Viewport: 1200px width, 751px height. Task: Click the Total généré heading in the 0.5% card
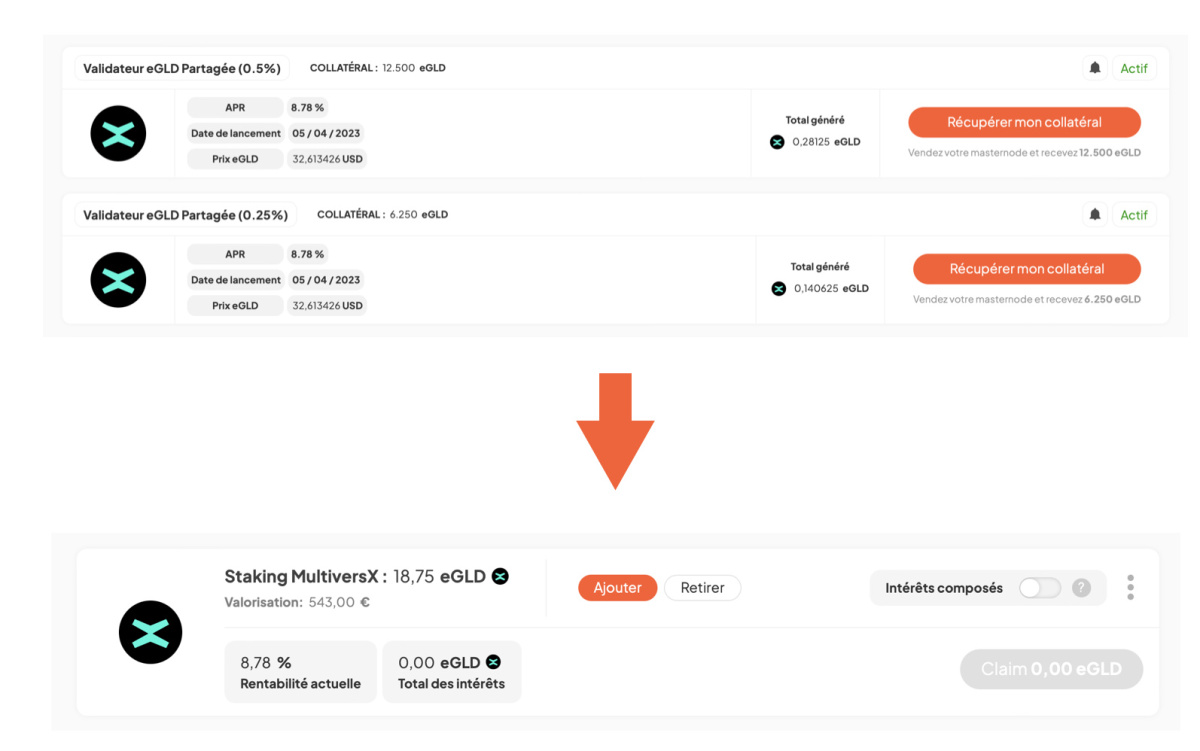point(815,120)
